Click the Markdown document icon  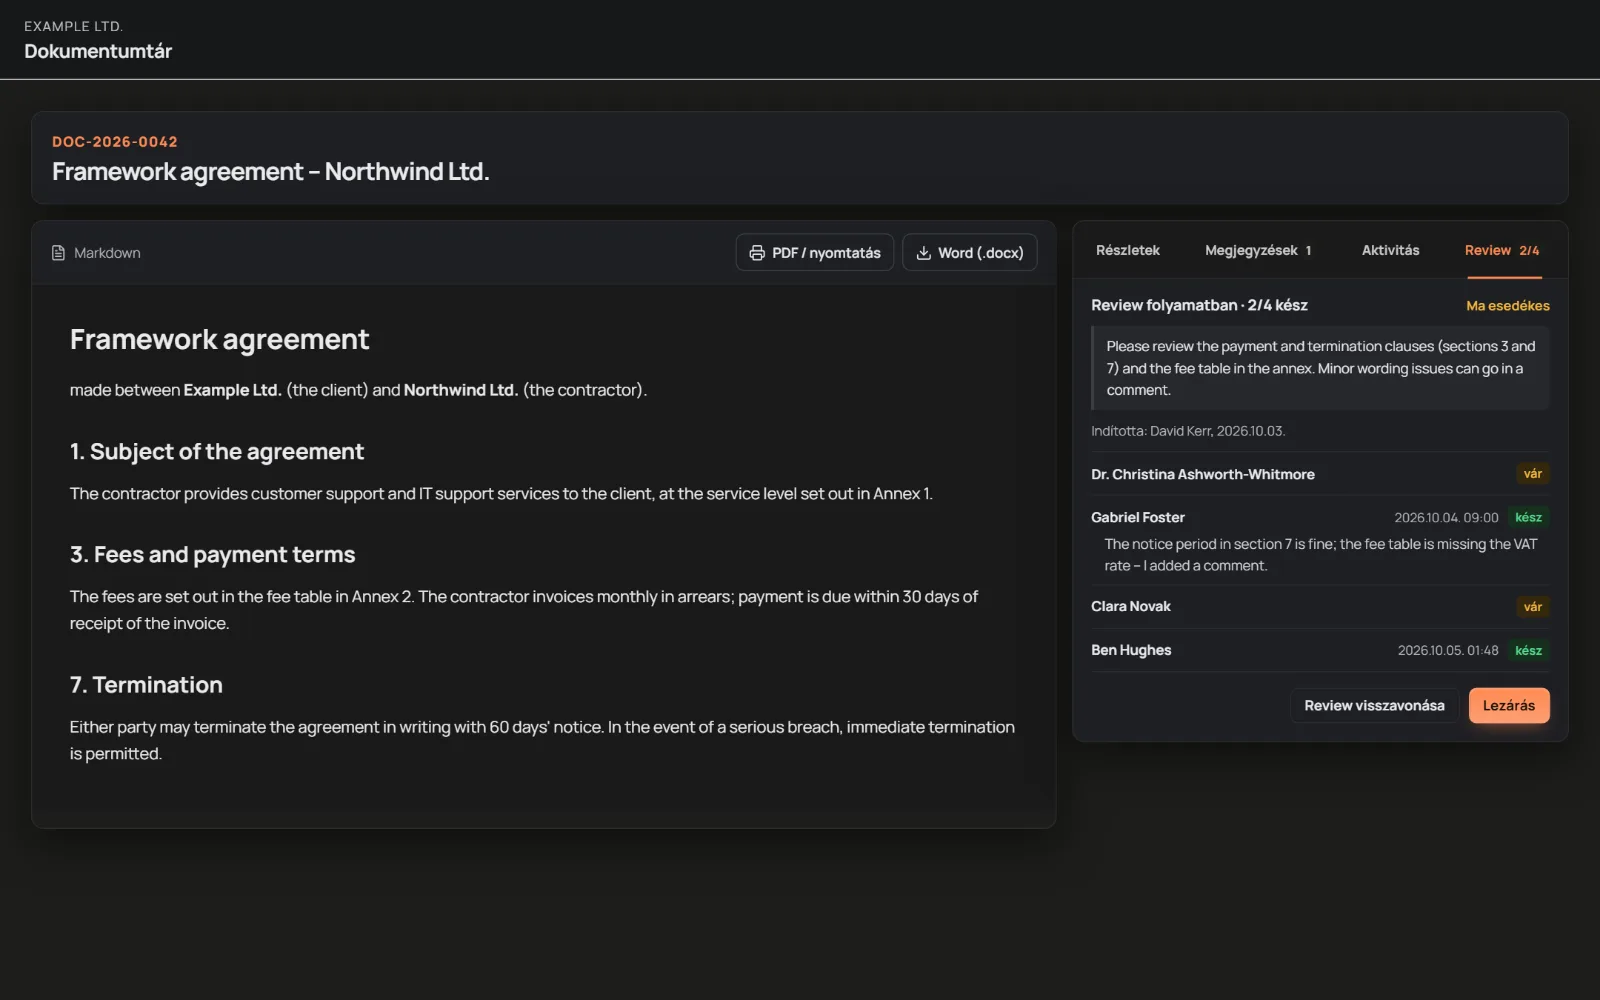58,253
